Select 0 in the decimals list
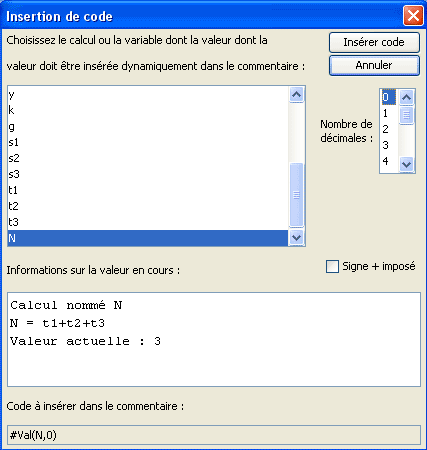 coord(389,97)
